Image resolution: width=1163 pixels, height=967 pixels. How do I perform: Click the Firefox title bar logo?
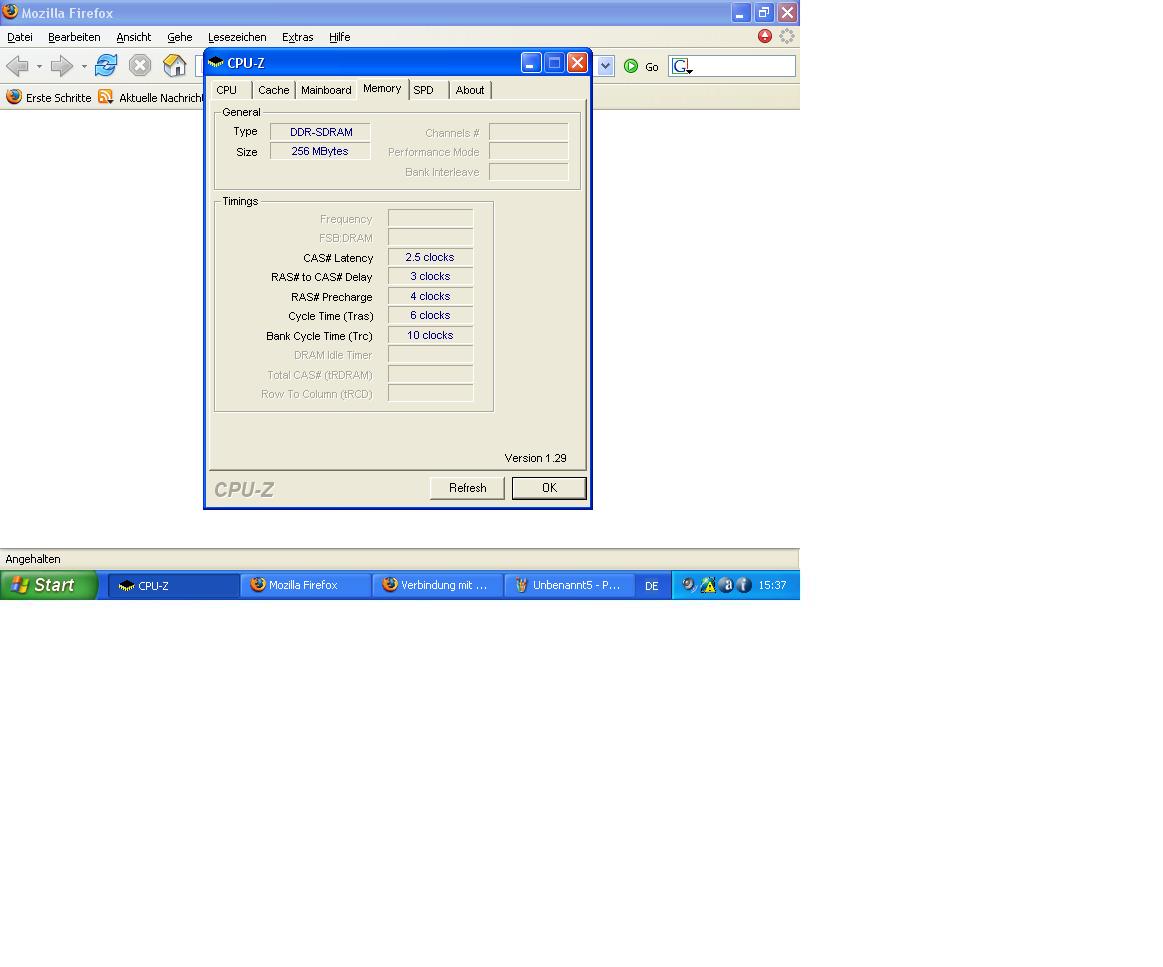(x=10, y=12)
